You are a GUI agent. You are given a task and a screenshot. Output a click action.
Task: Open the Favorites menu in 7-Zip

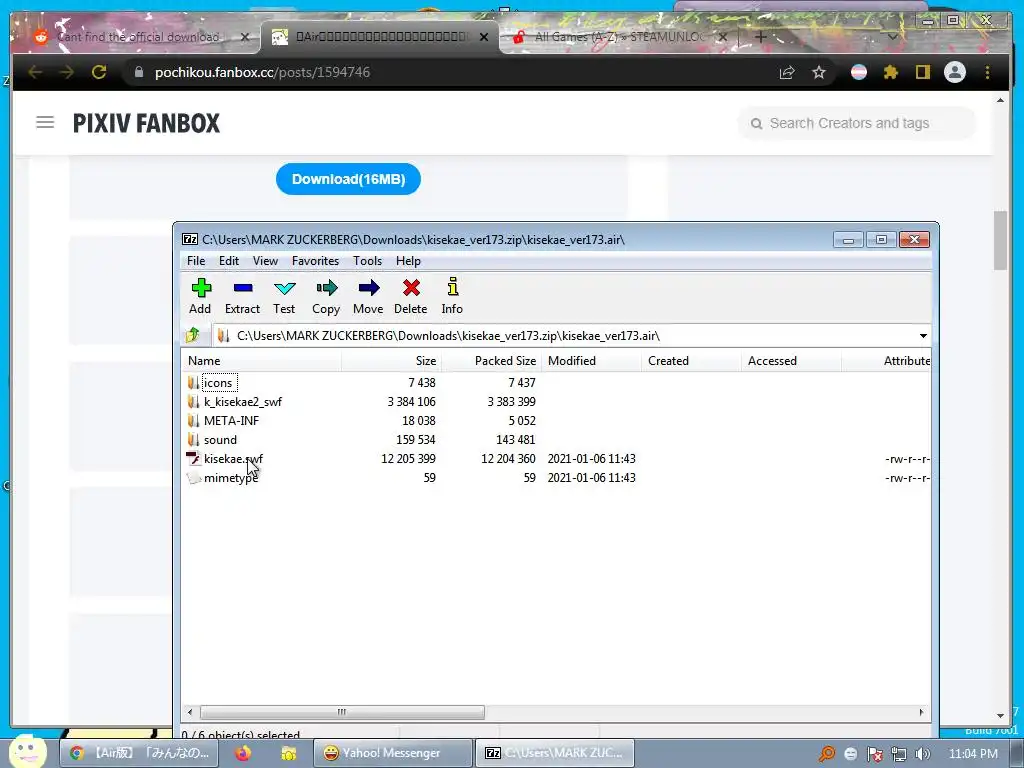[x=315, y=261]
